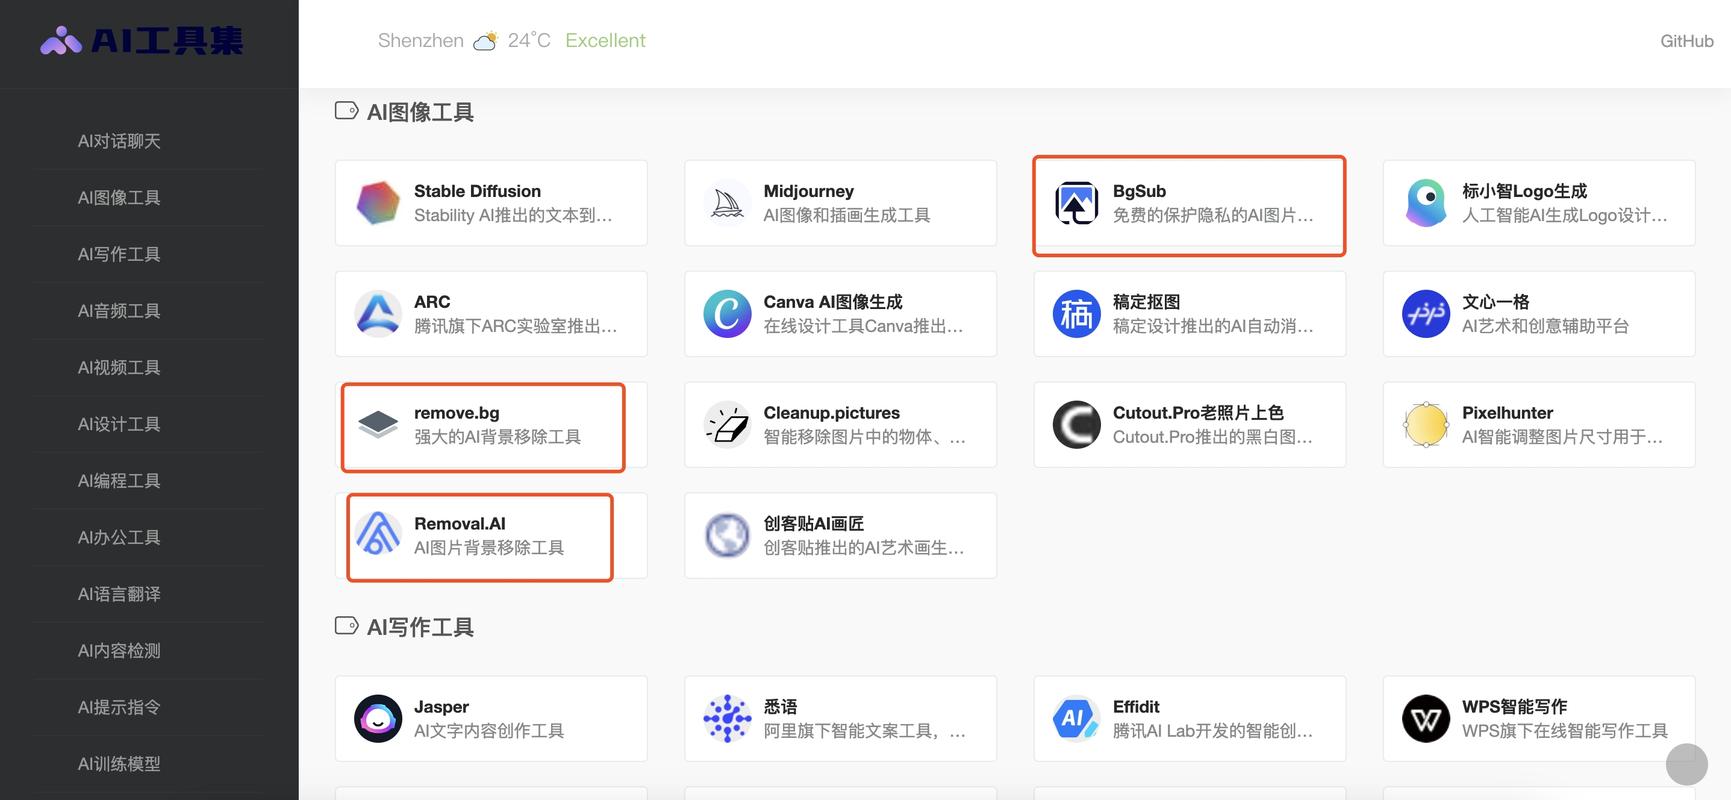Click the Jasper smiley face icon
The width and height of the screenshot is (1731, 800).
pyautogui.click(x=378, y=719)
